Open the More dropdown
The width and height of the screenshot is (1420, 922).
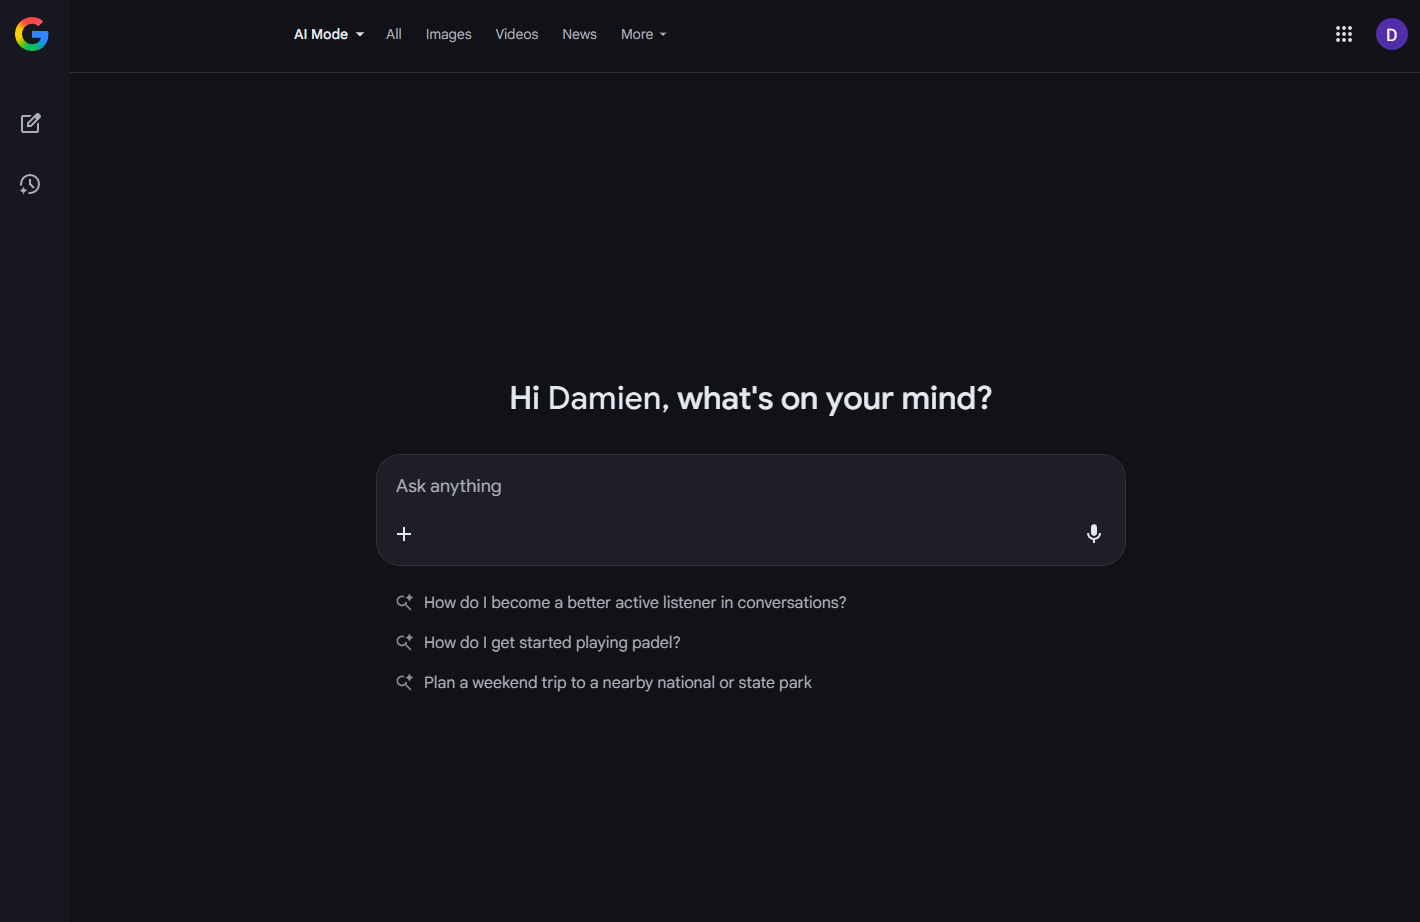(642, 33)
